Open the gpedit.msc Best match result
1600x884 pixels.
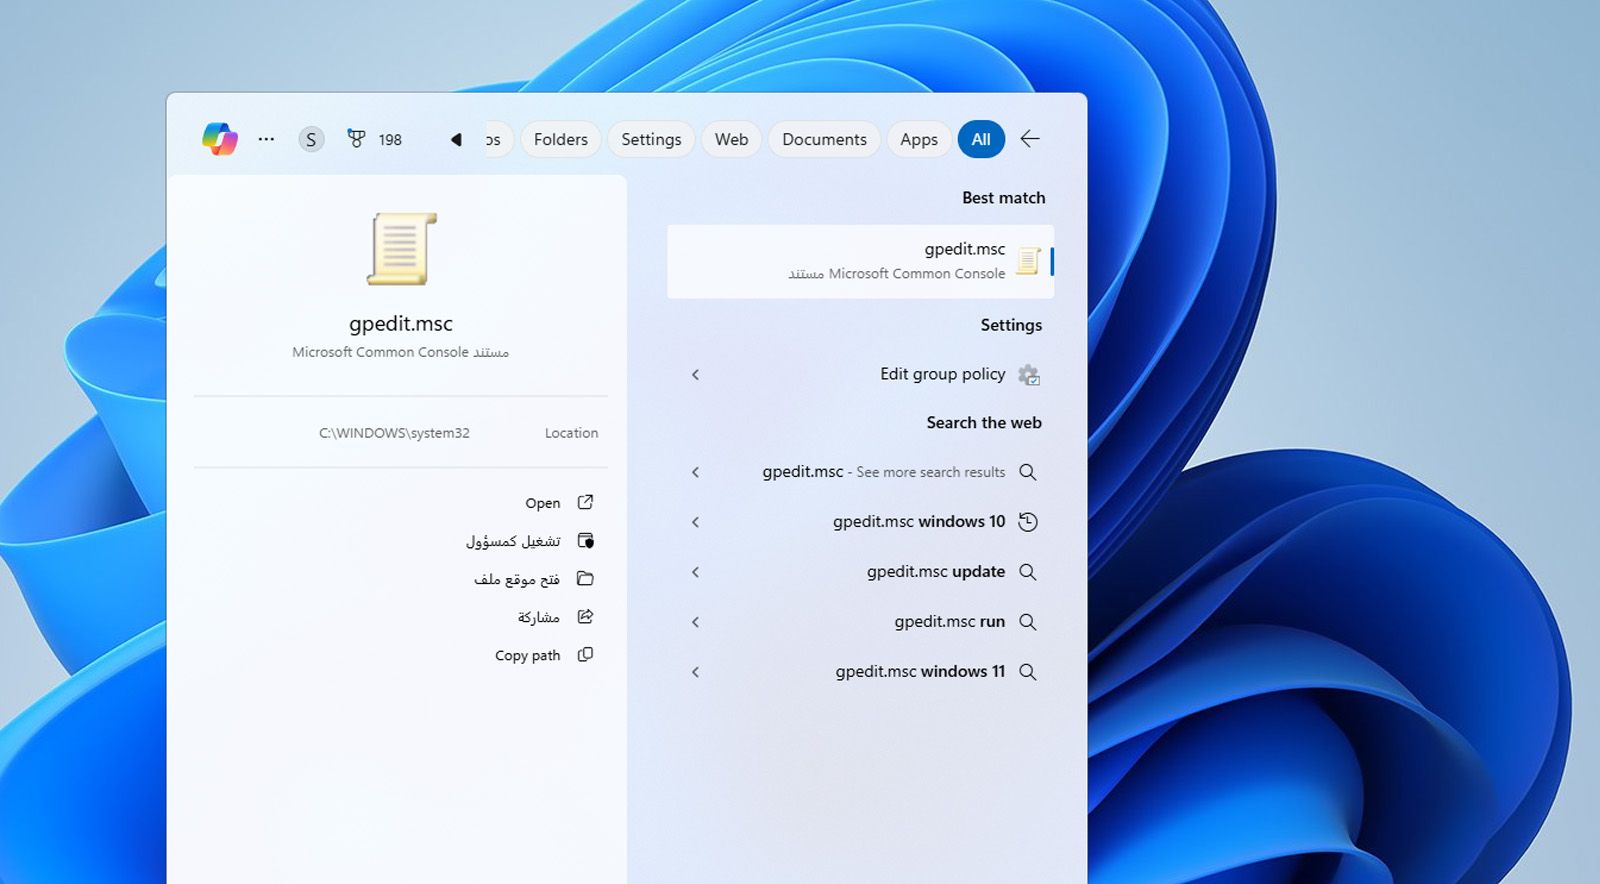(x=861, y=261)
